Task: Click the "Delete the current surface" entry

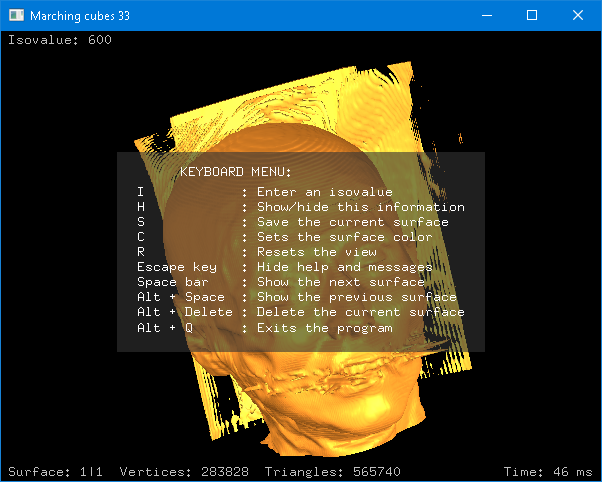Action: click(360, 312)
